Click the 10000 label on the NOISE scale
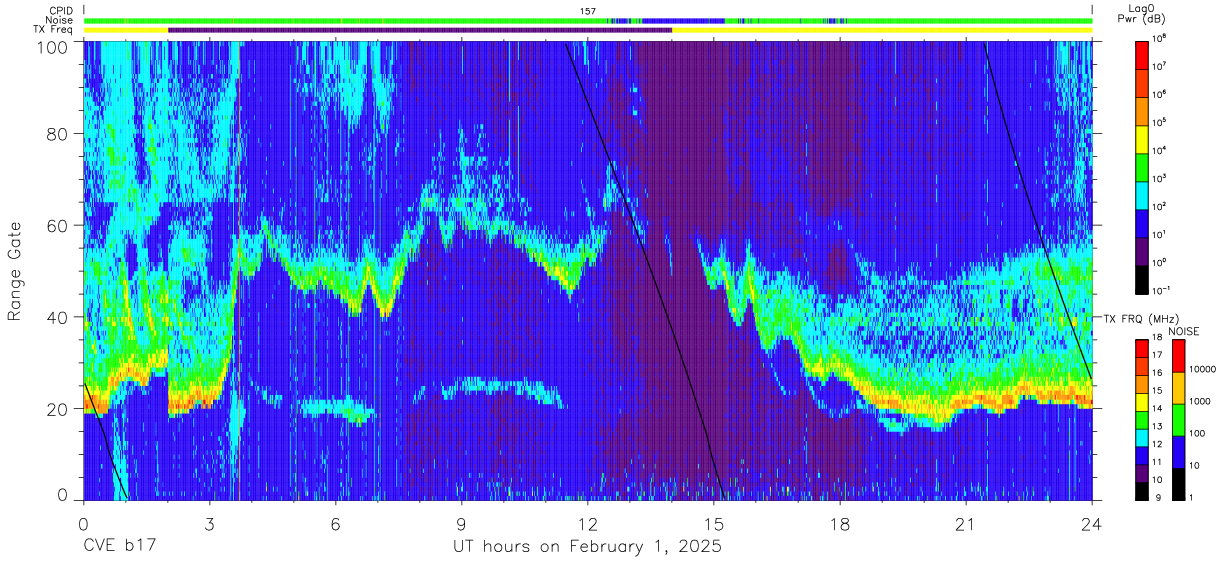Screen dimensions: 1228x567 (x=1202, y=370)
